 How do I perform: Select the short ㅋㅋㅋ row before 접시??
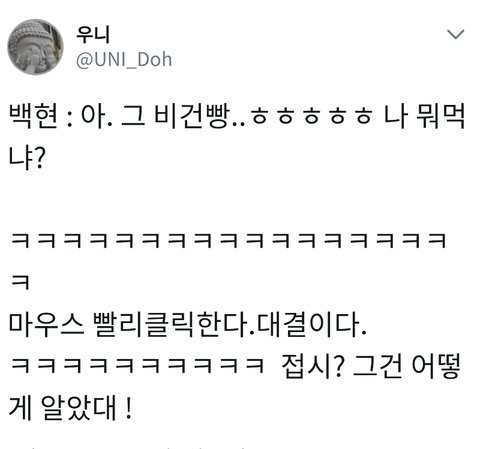pos(137,365)
